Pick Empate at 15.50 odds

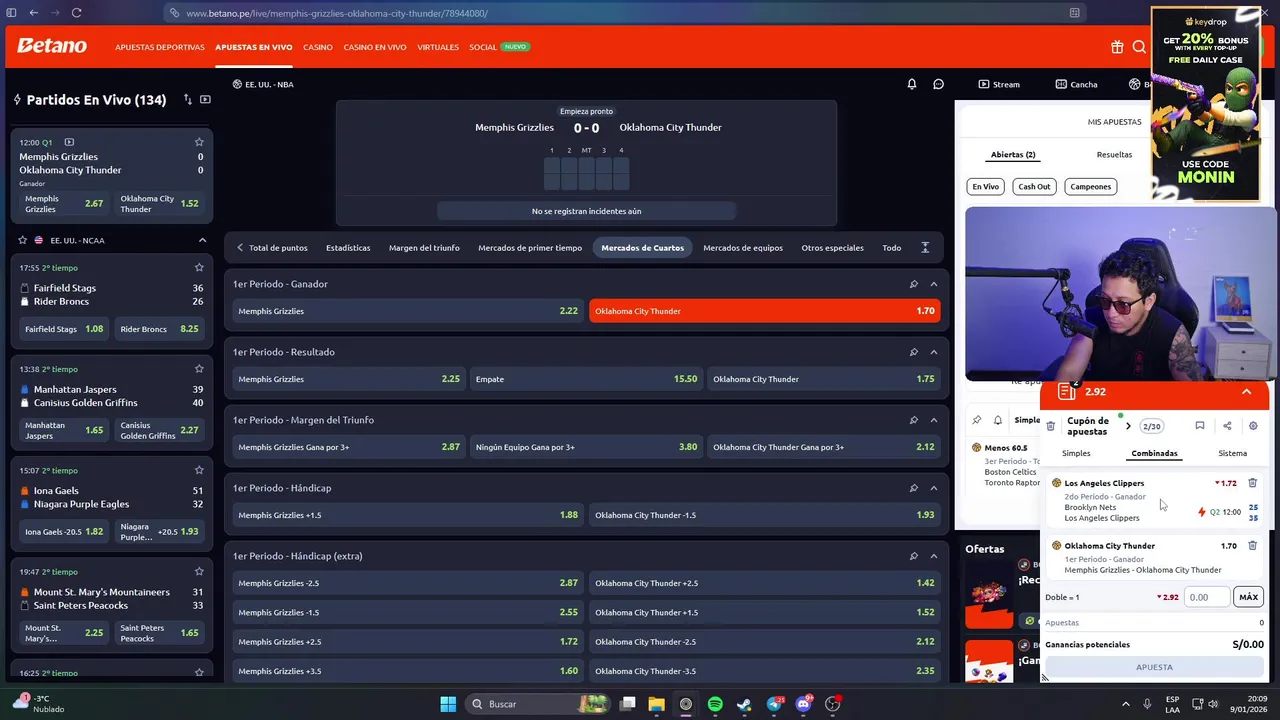(587, 379)
